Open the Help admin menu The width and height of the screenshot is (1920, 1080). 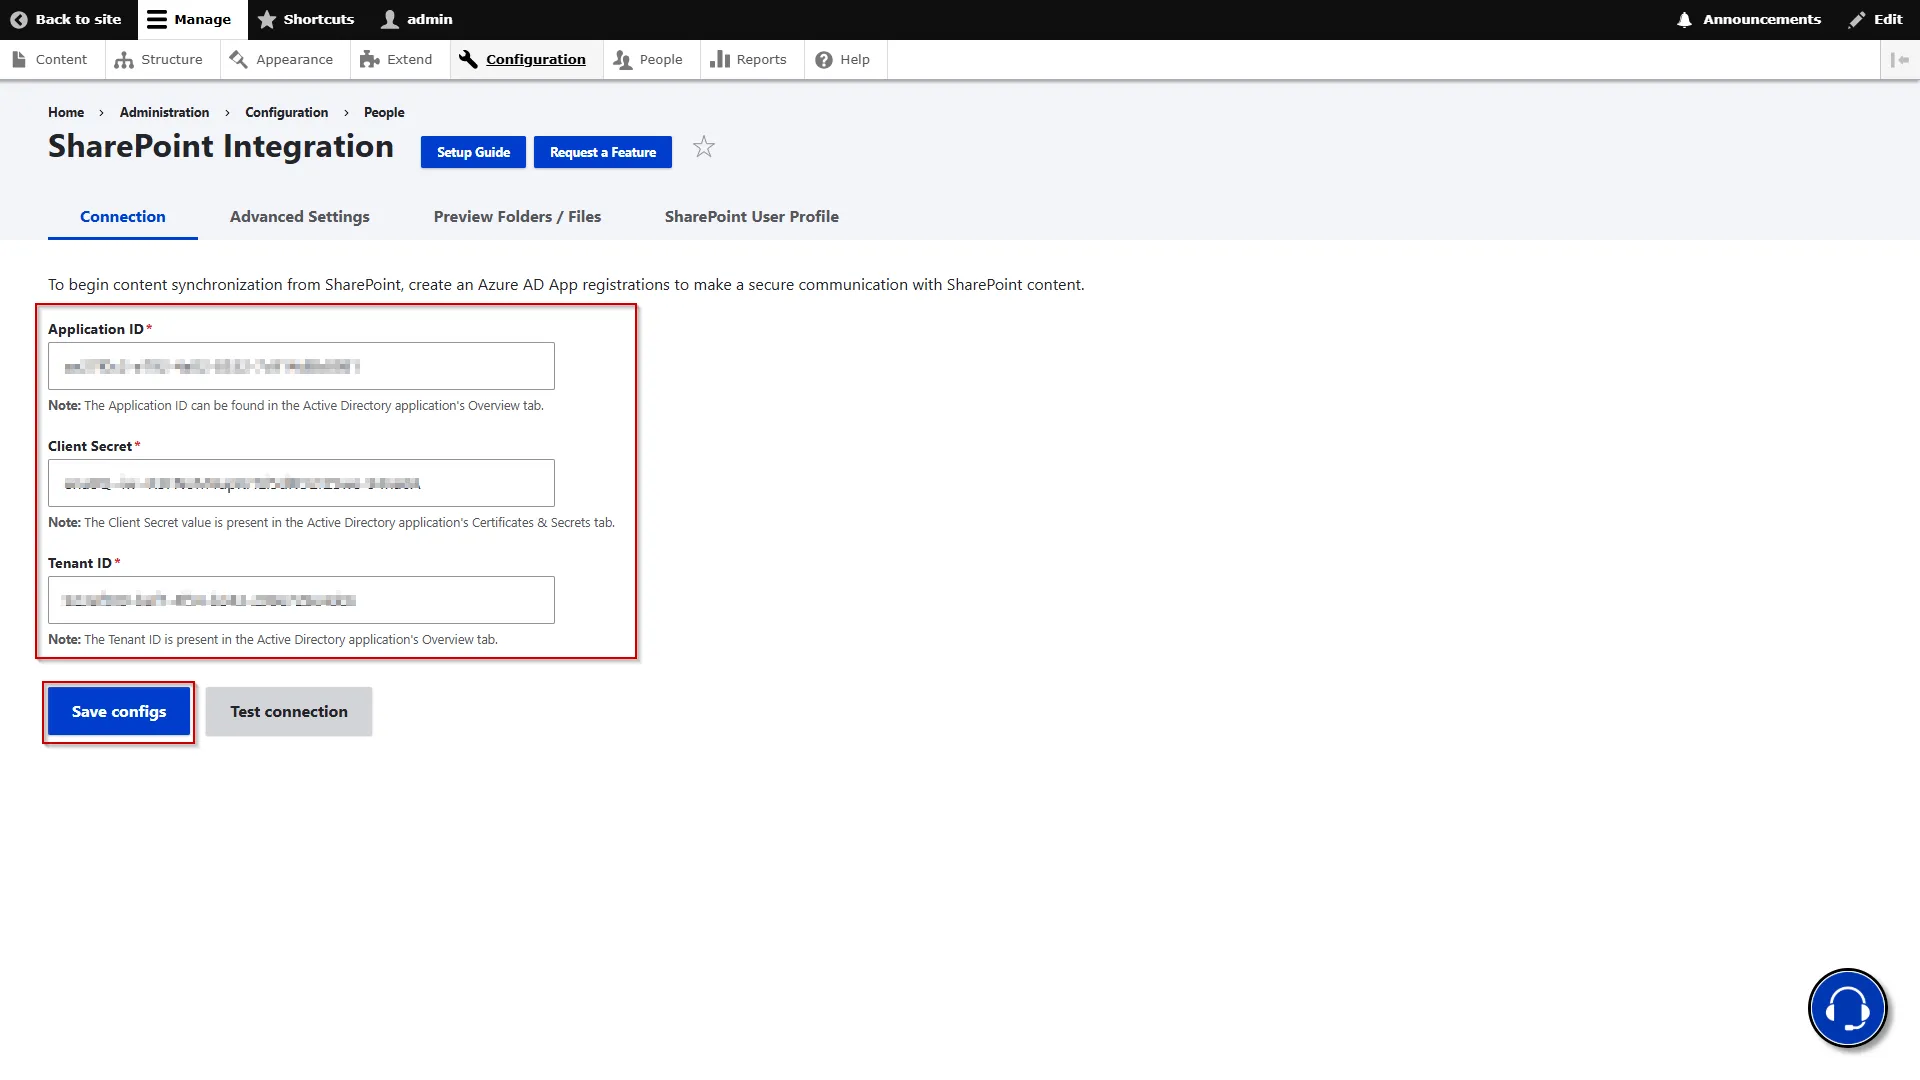[x=843, y=59]
